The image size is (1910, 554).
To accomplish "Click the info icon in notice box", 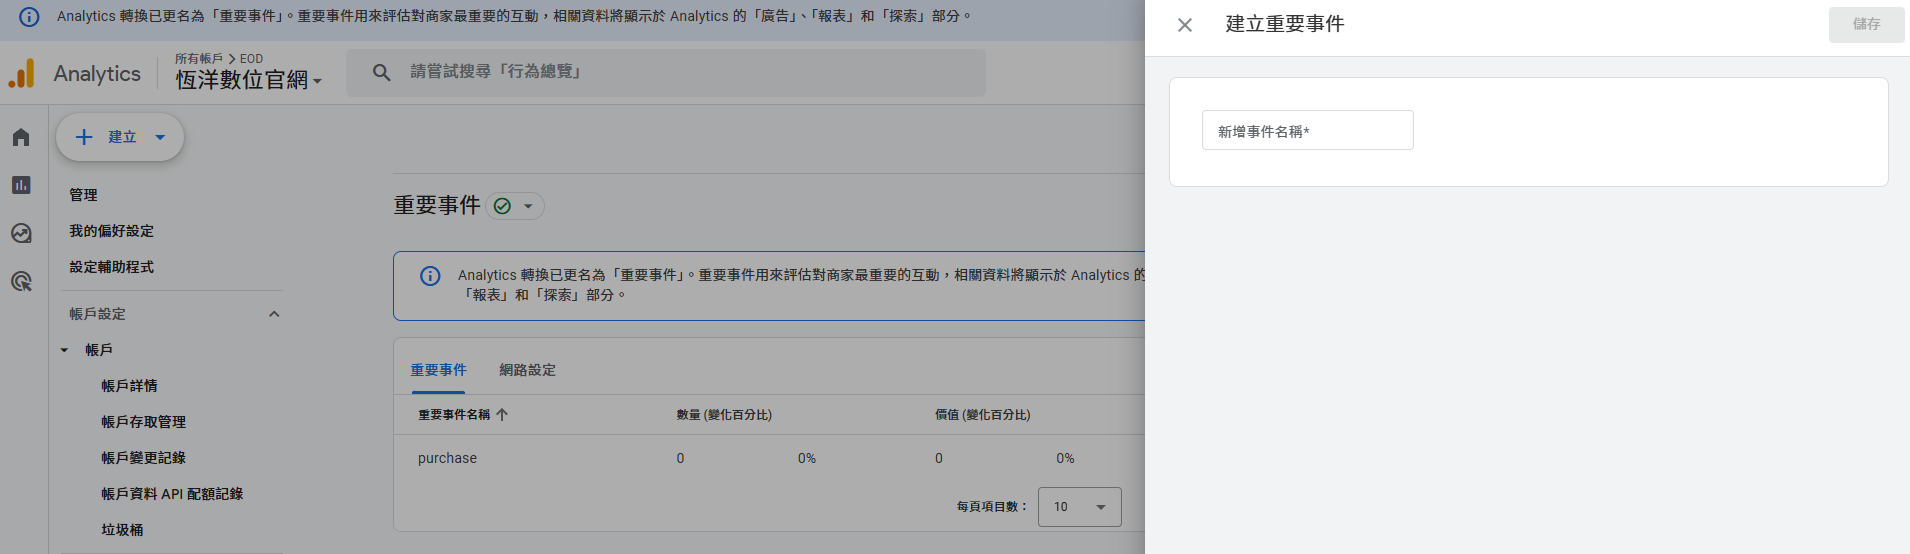I will [x=430, y=276].
